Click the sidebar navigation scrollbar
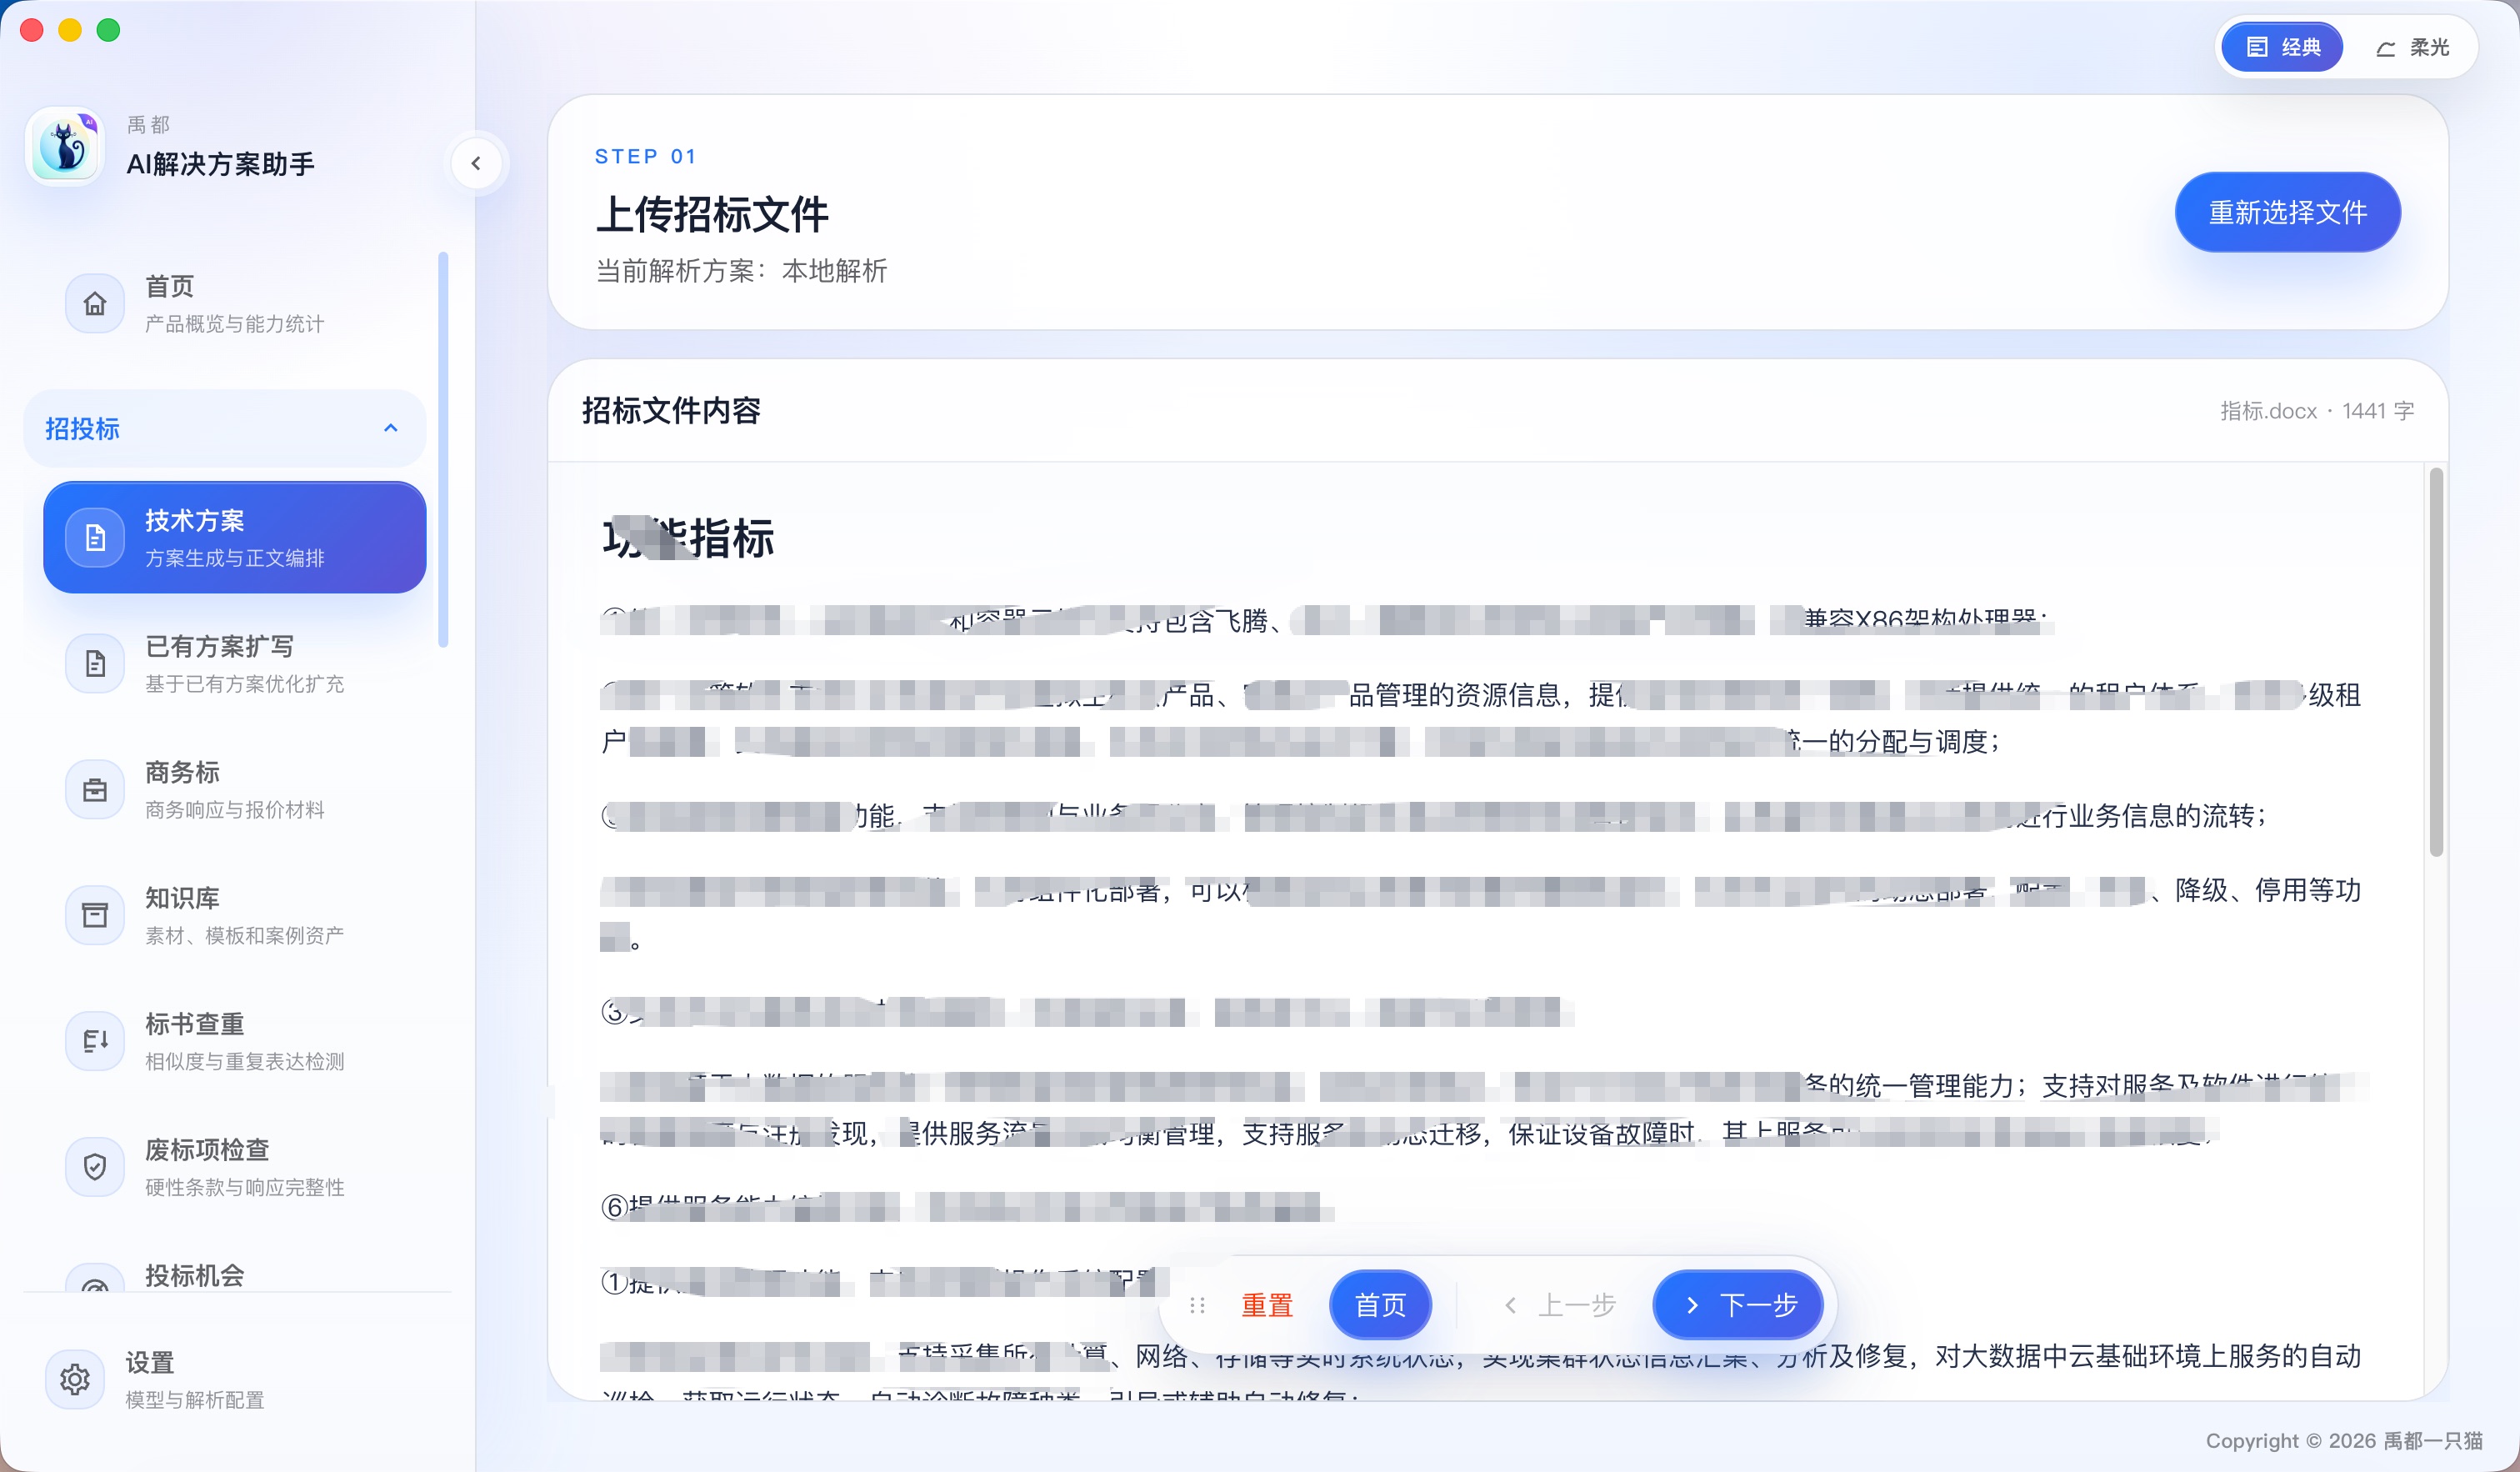 tap(443, 450)
